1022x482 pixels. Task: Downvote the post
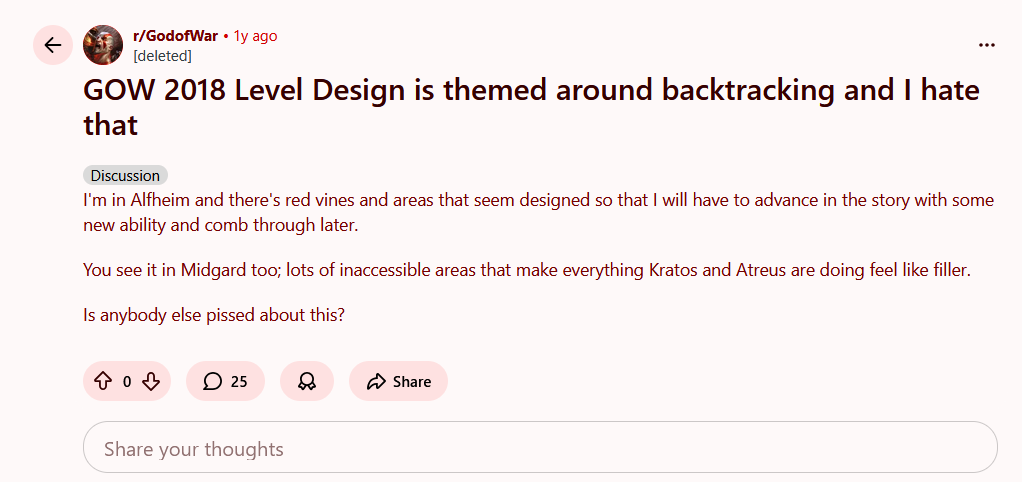click(x=151, y=381)
